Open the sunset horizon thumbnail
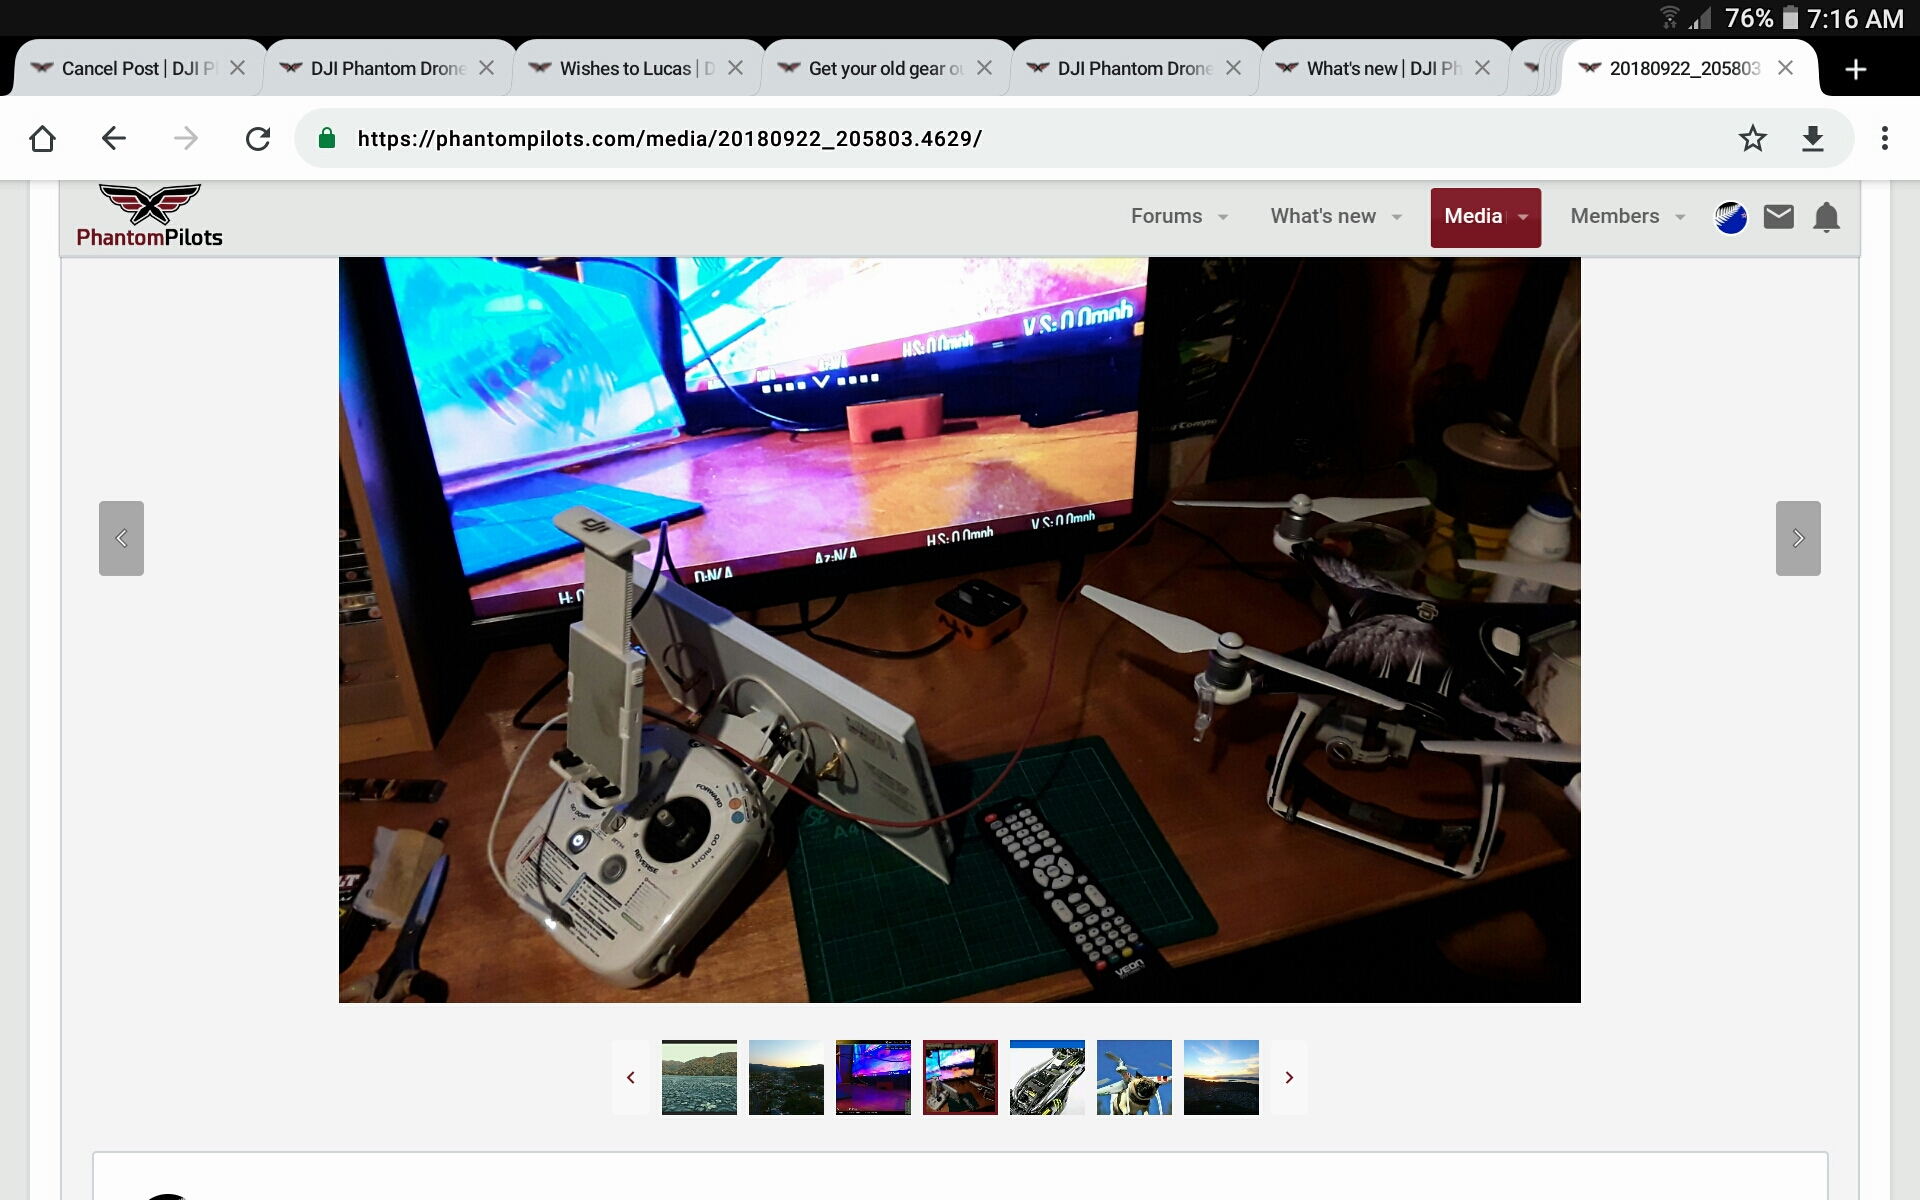This screenshot has height=1200, width=1920. [x=1221, y=1077]
